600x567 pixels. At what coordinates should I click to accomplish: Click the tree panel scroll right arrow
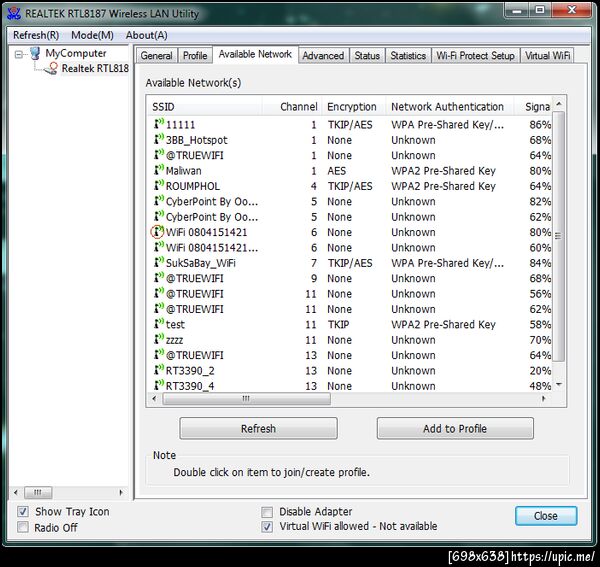pyautogui.click(x=121, y=492)
